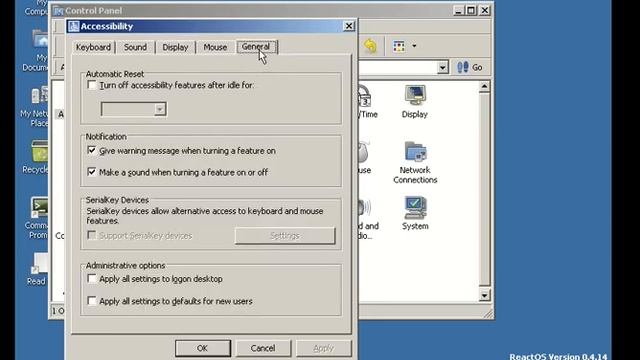Image resolution: width=640 pixels, height=360 pixels.
Task: Open Network Connections in Control Panel
Action: [x=415, y=162]
